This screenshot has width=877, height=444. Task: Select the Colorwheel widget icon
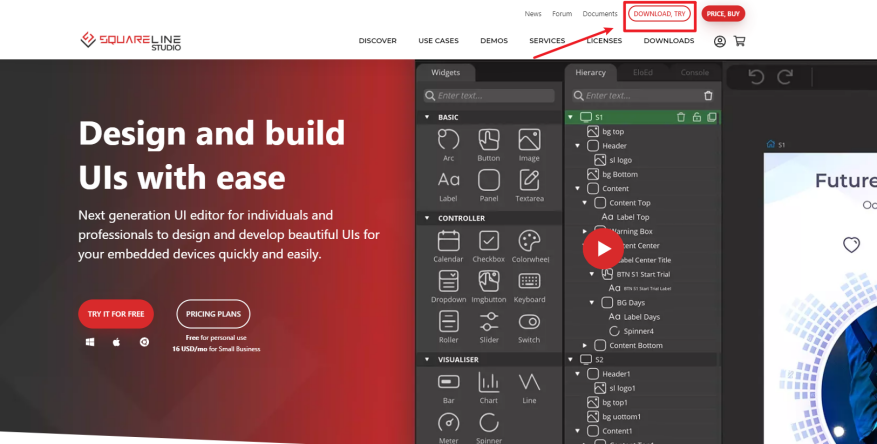coord(529,241)
